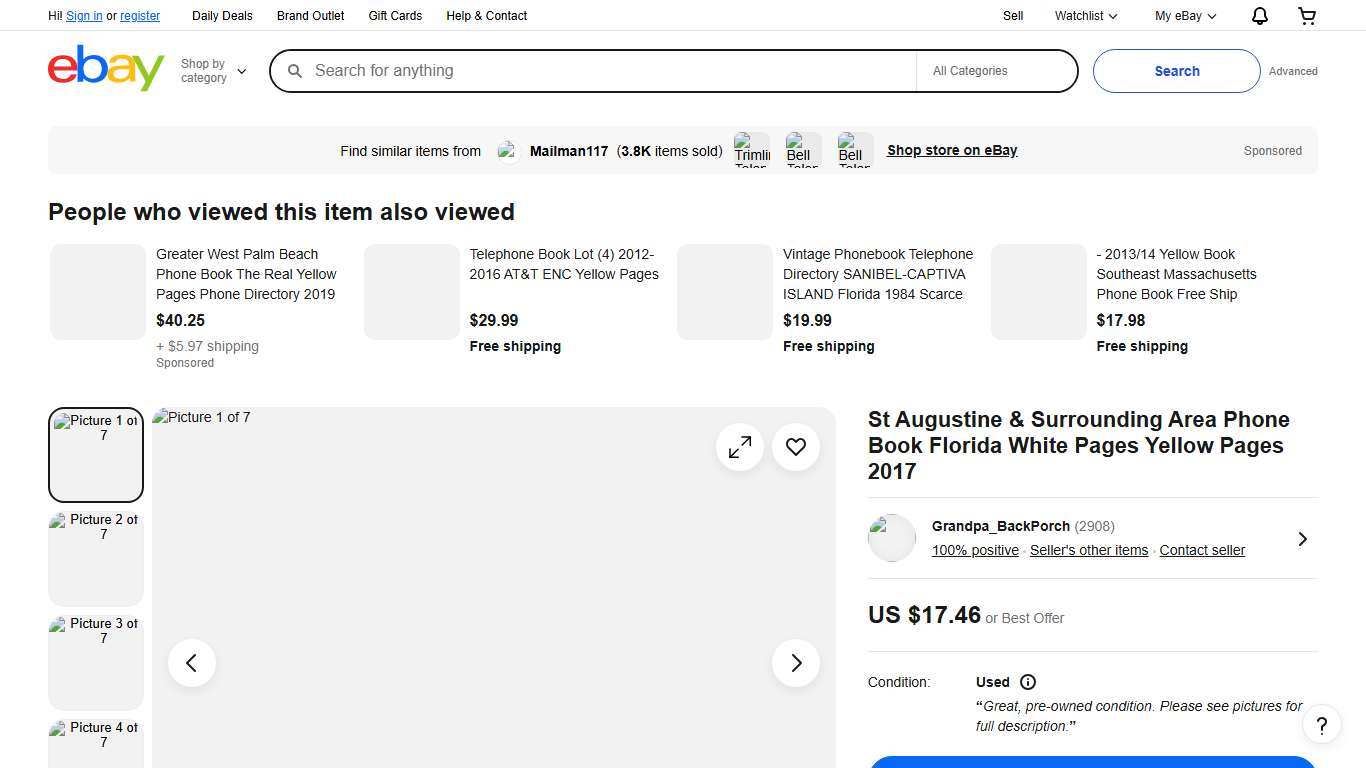This screenshot has height=768, width=1366.
Task: Click the condition info icon beside Used
Action: tap(1028, 682)
